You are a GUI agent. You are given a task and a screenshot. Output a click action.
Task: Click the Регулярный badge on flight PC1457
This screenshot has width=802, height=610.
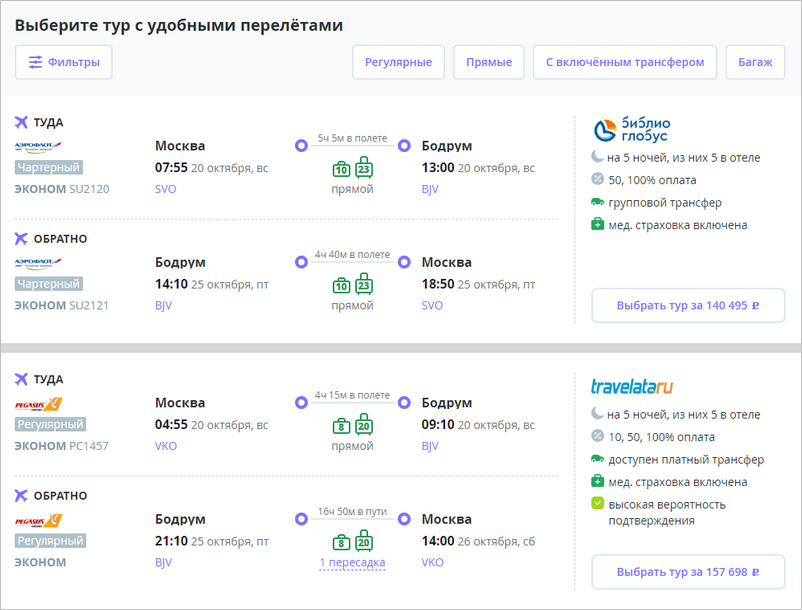[50, 425]
